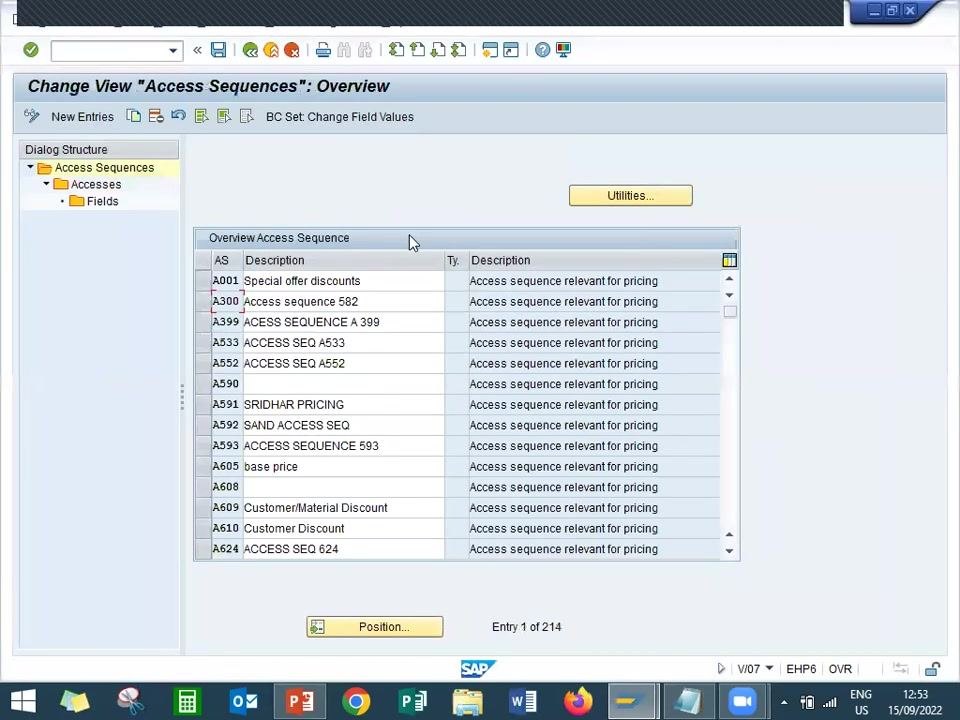Go to First Page icon
Screen dimensions: 960x720
[x=397, y=50]
